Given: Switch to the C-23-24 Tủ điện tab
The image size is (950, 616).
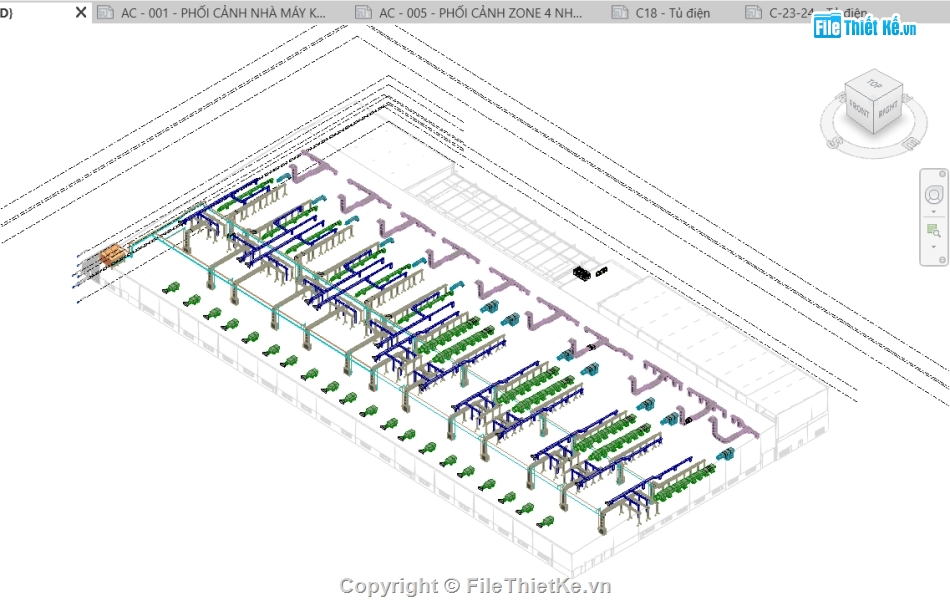Looking at the screenshot, I should 818,13.
